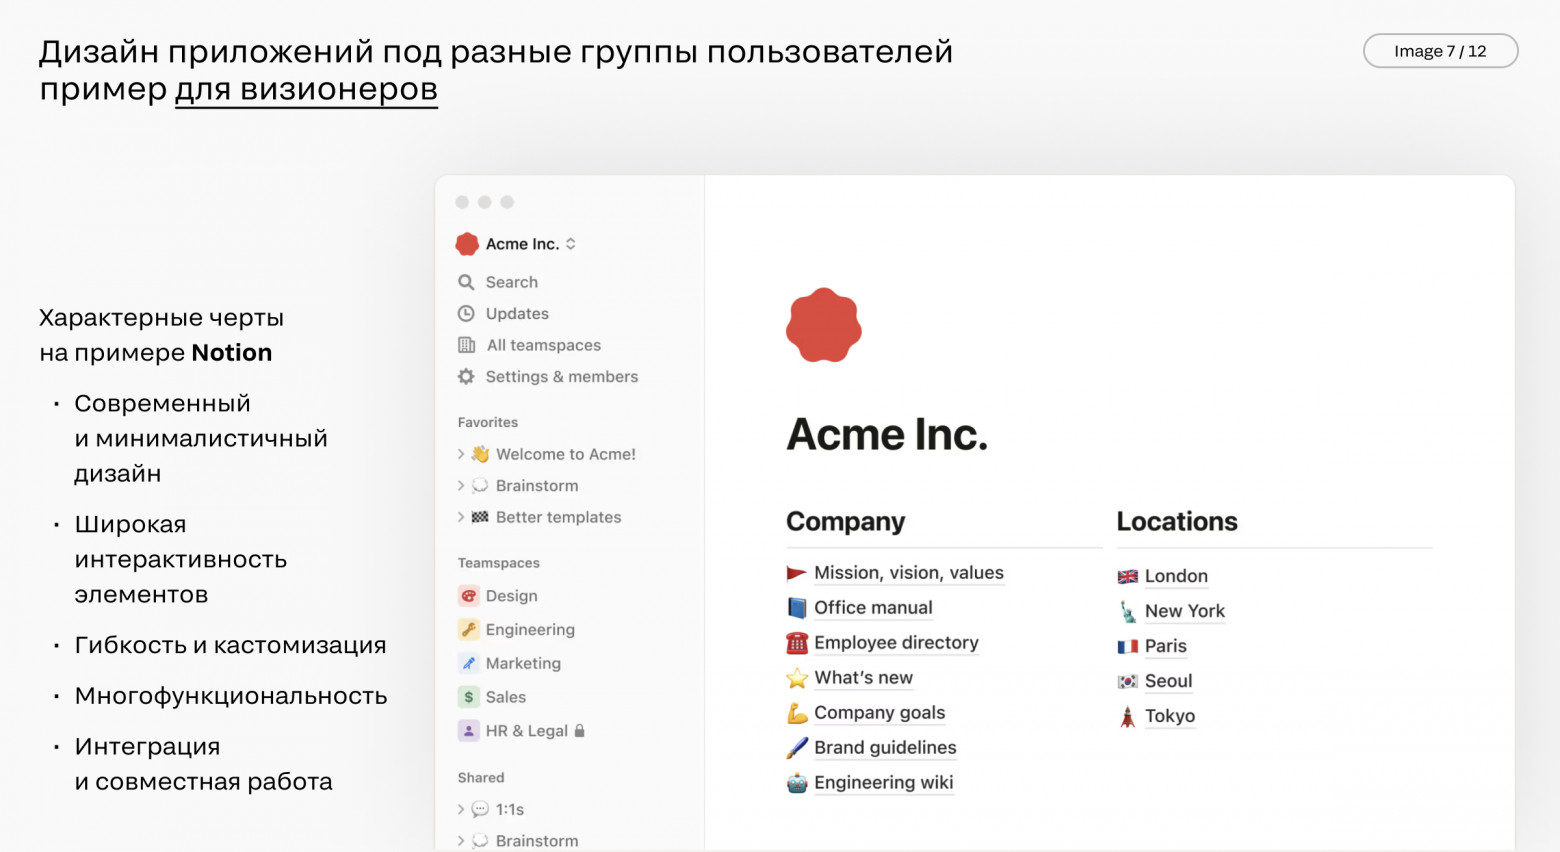Image resolution: width=1560 pixels, height=852 pixels.
Task: Click the Sales dollar icon
Action: tap(469, 696)
